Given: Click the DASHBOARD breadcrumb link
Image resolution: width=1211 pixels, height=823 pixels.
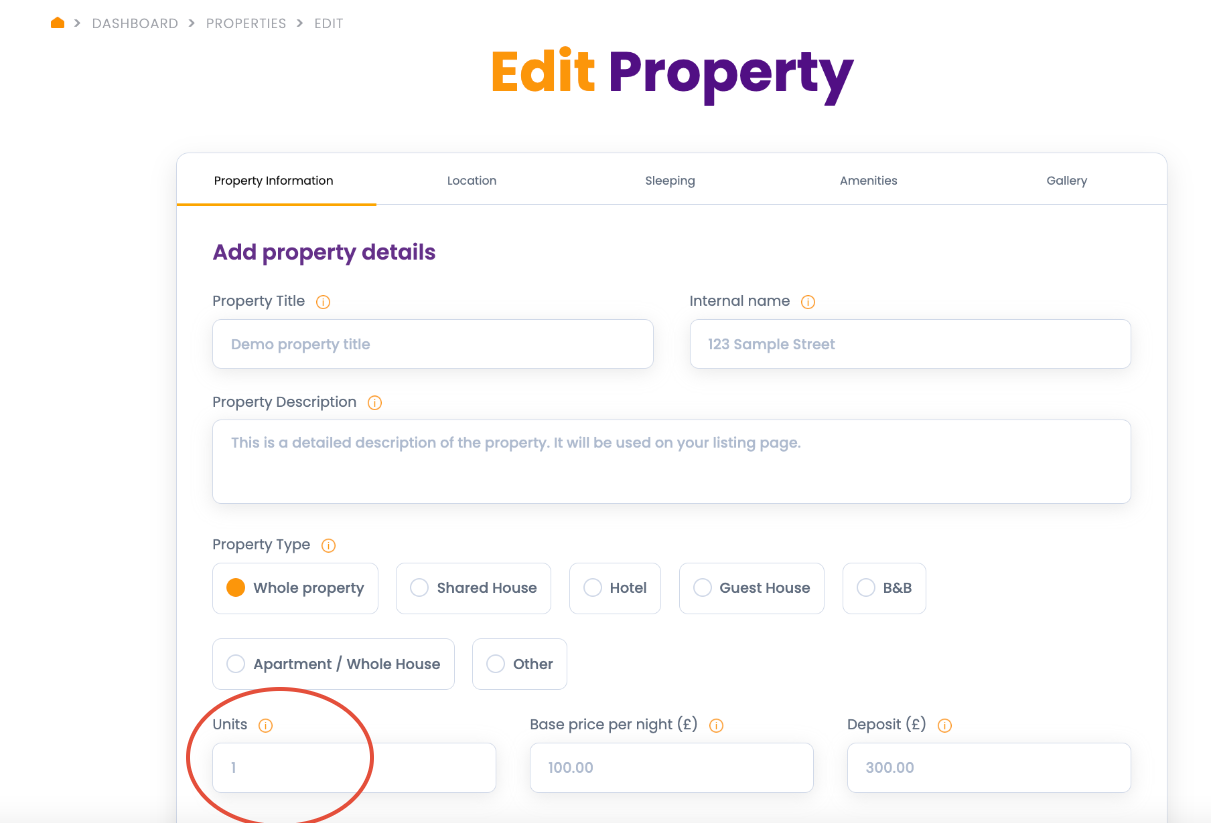Looking at the screenshot, I should (x=135, y=23).
